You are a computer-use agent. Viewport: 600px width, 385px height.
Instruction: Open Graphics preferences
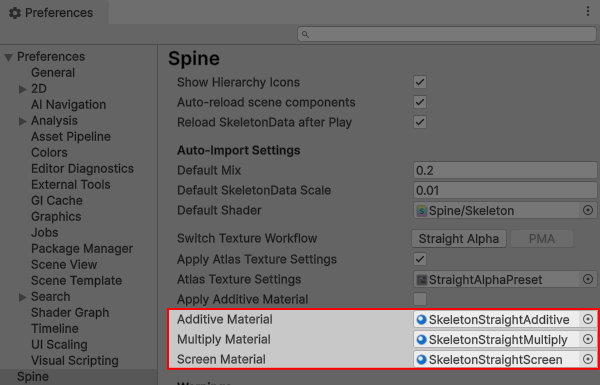pos(56,217)
